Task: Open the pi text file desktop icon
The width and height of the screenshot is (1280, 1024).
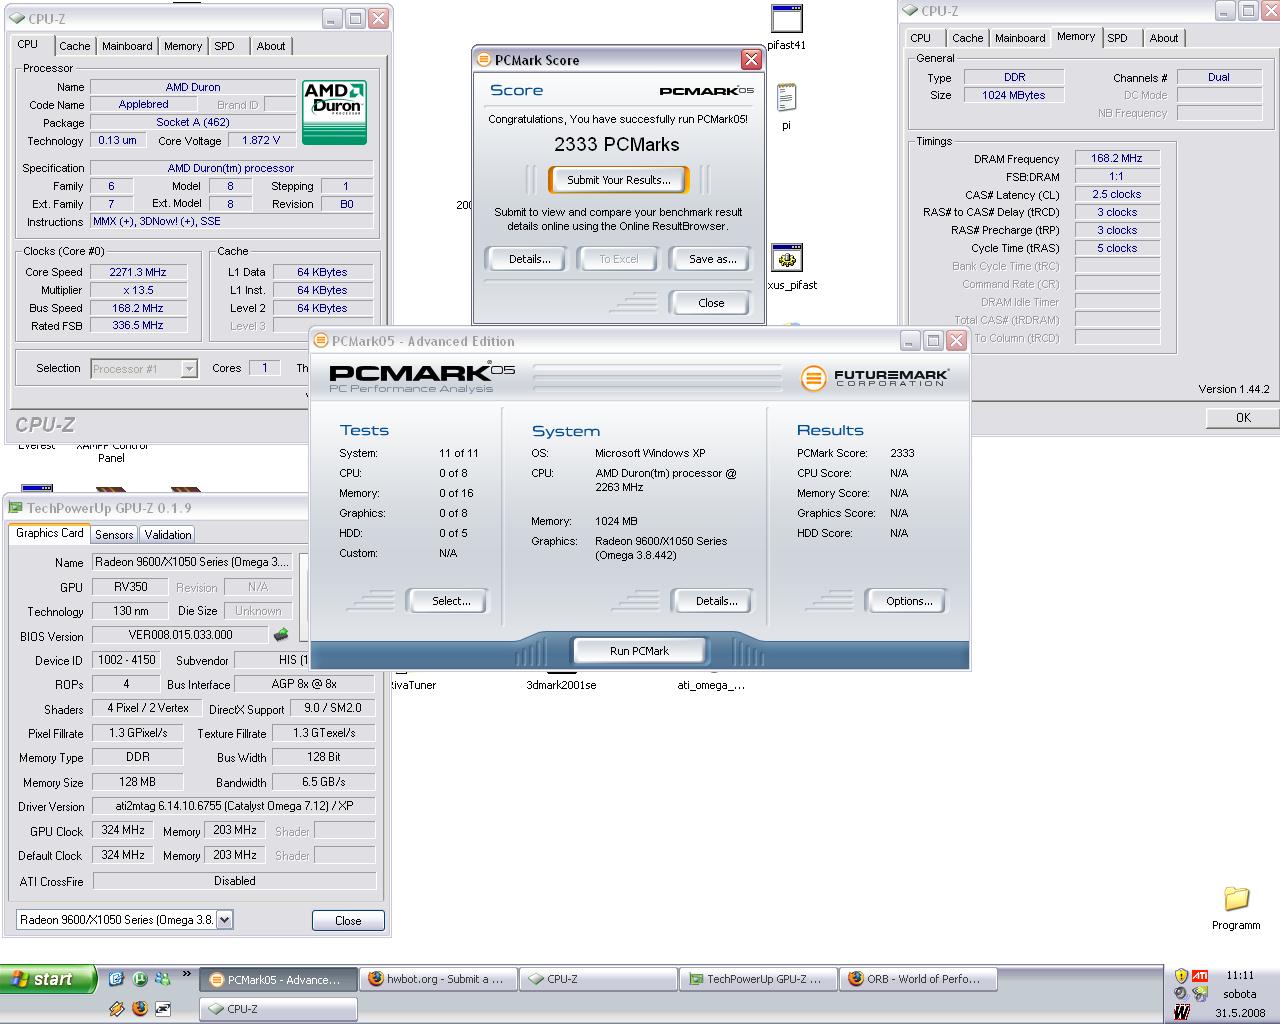Action: point(786,106)
